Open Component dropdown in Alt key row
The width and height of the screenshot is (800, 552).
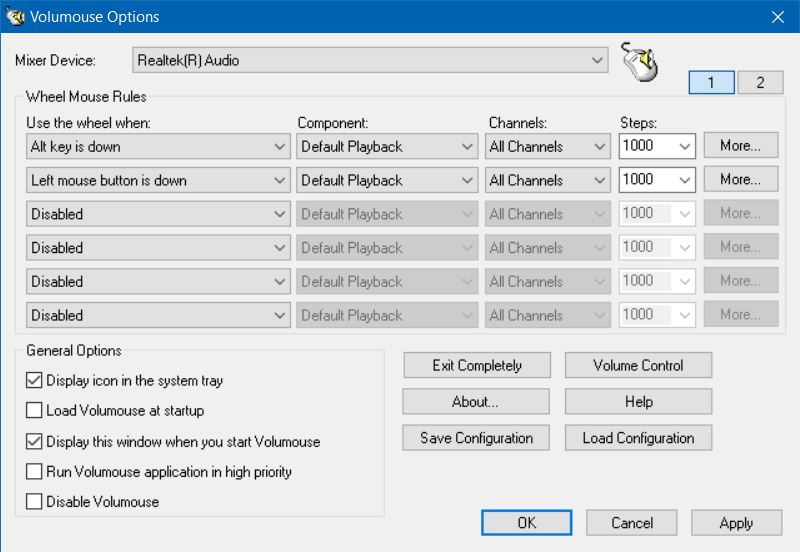(387, 146)
